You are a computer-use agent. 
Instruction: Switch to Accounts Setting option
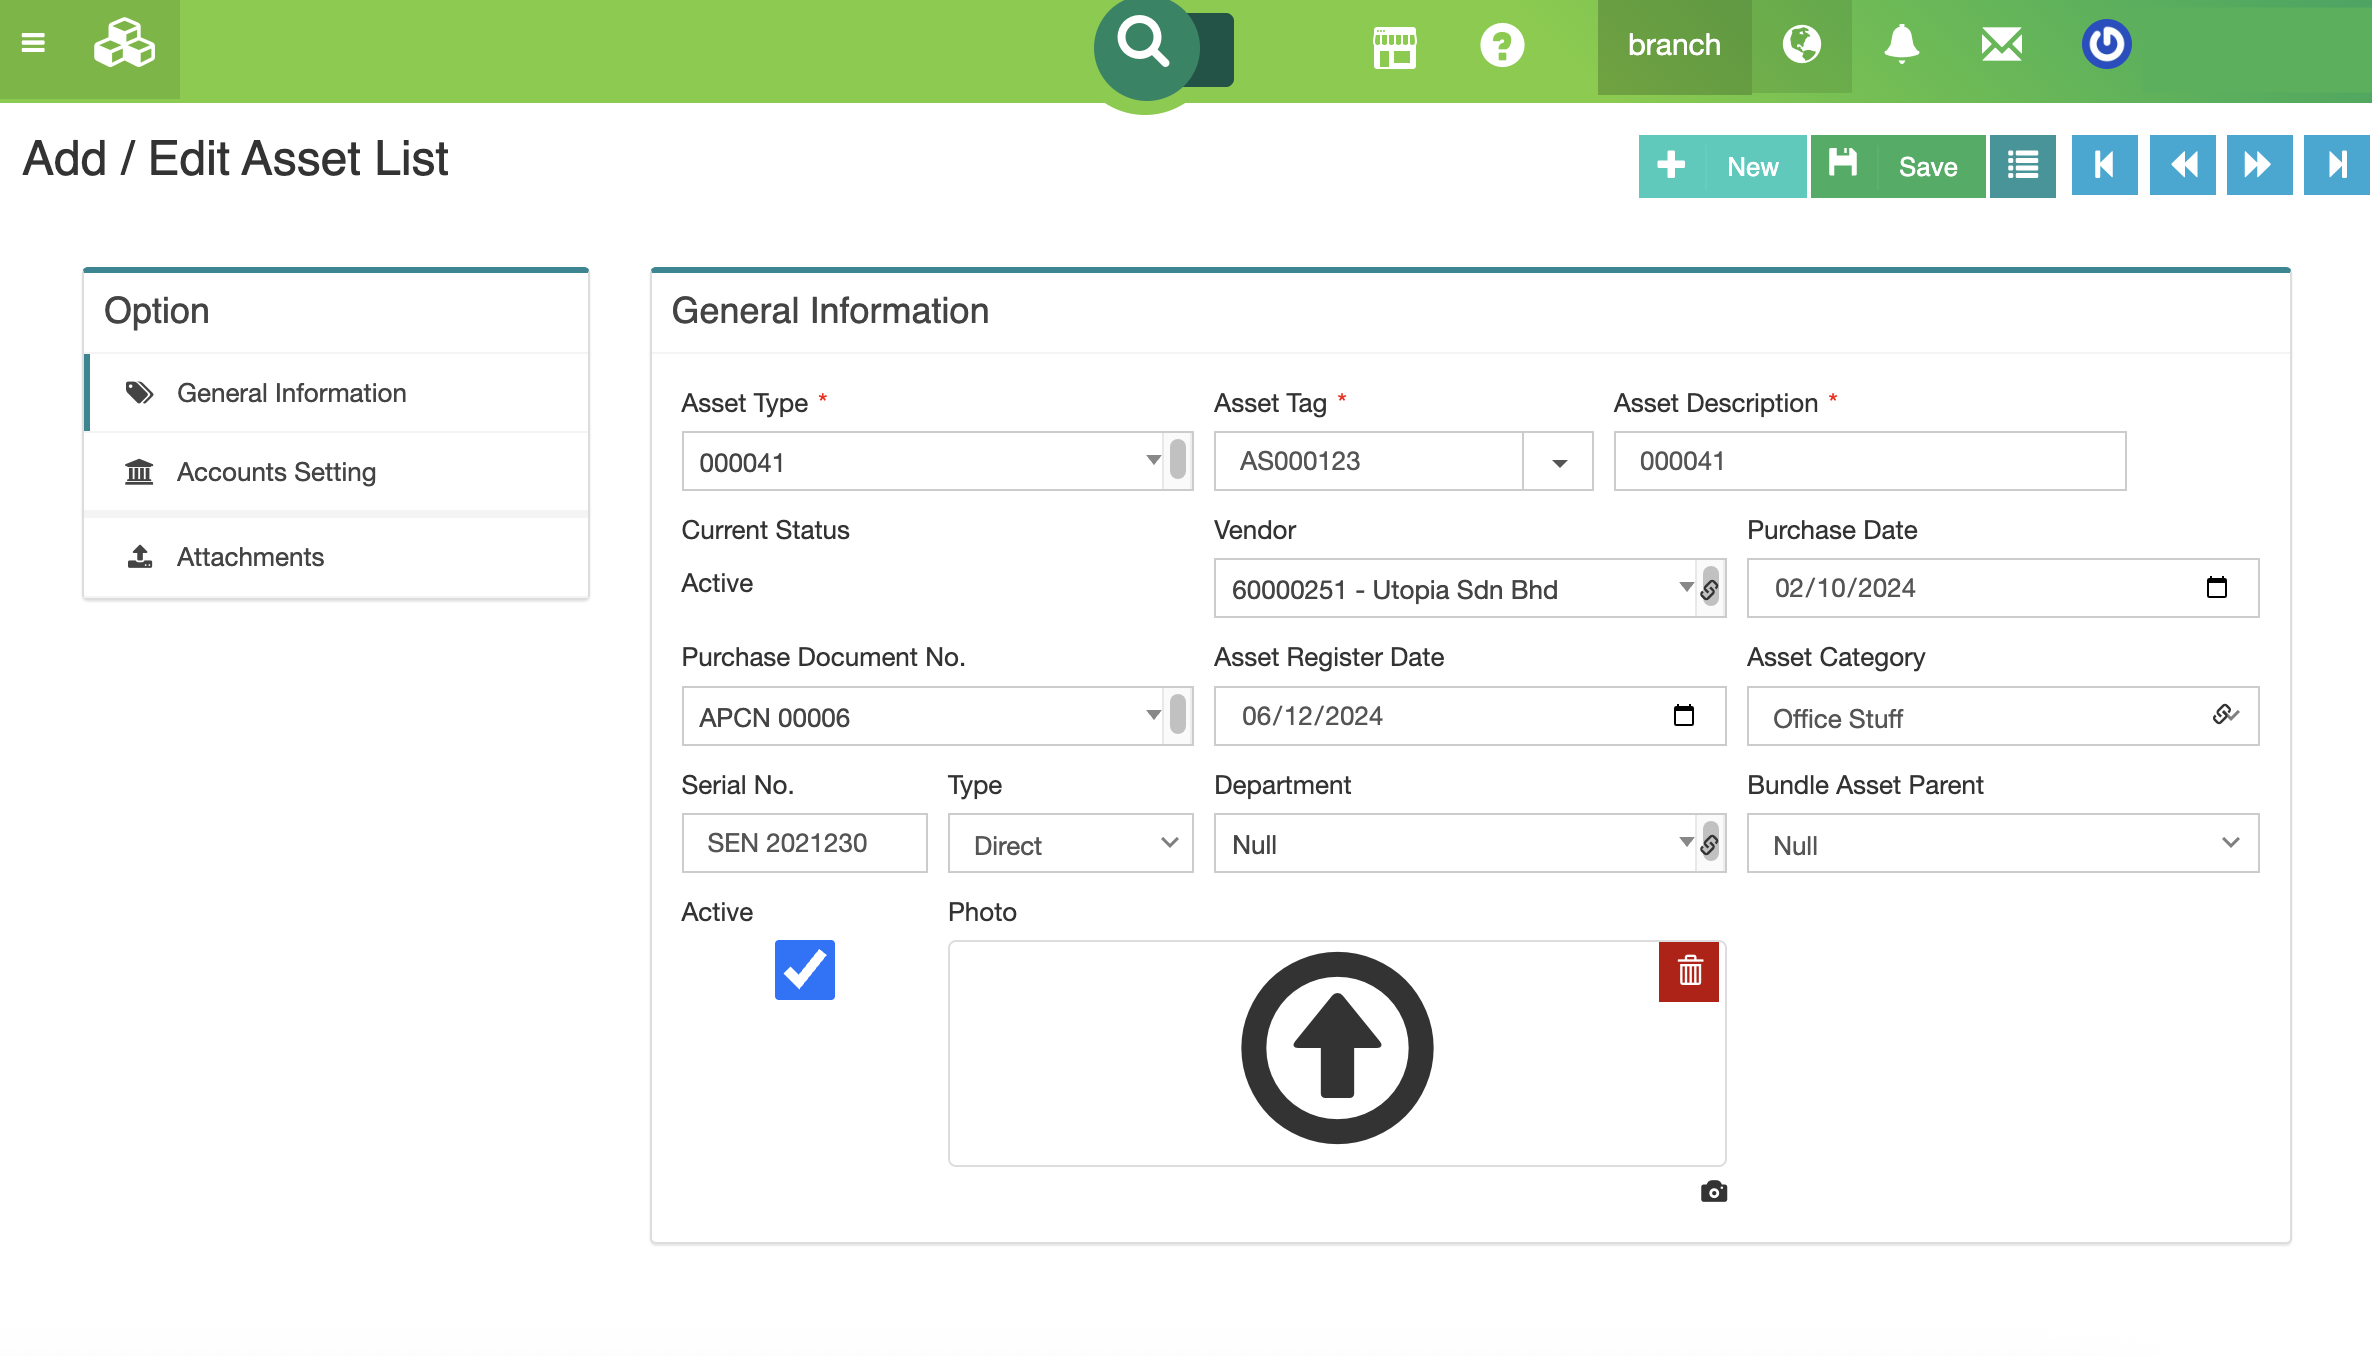[x=276, y=472]
